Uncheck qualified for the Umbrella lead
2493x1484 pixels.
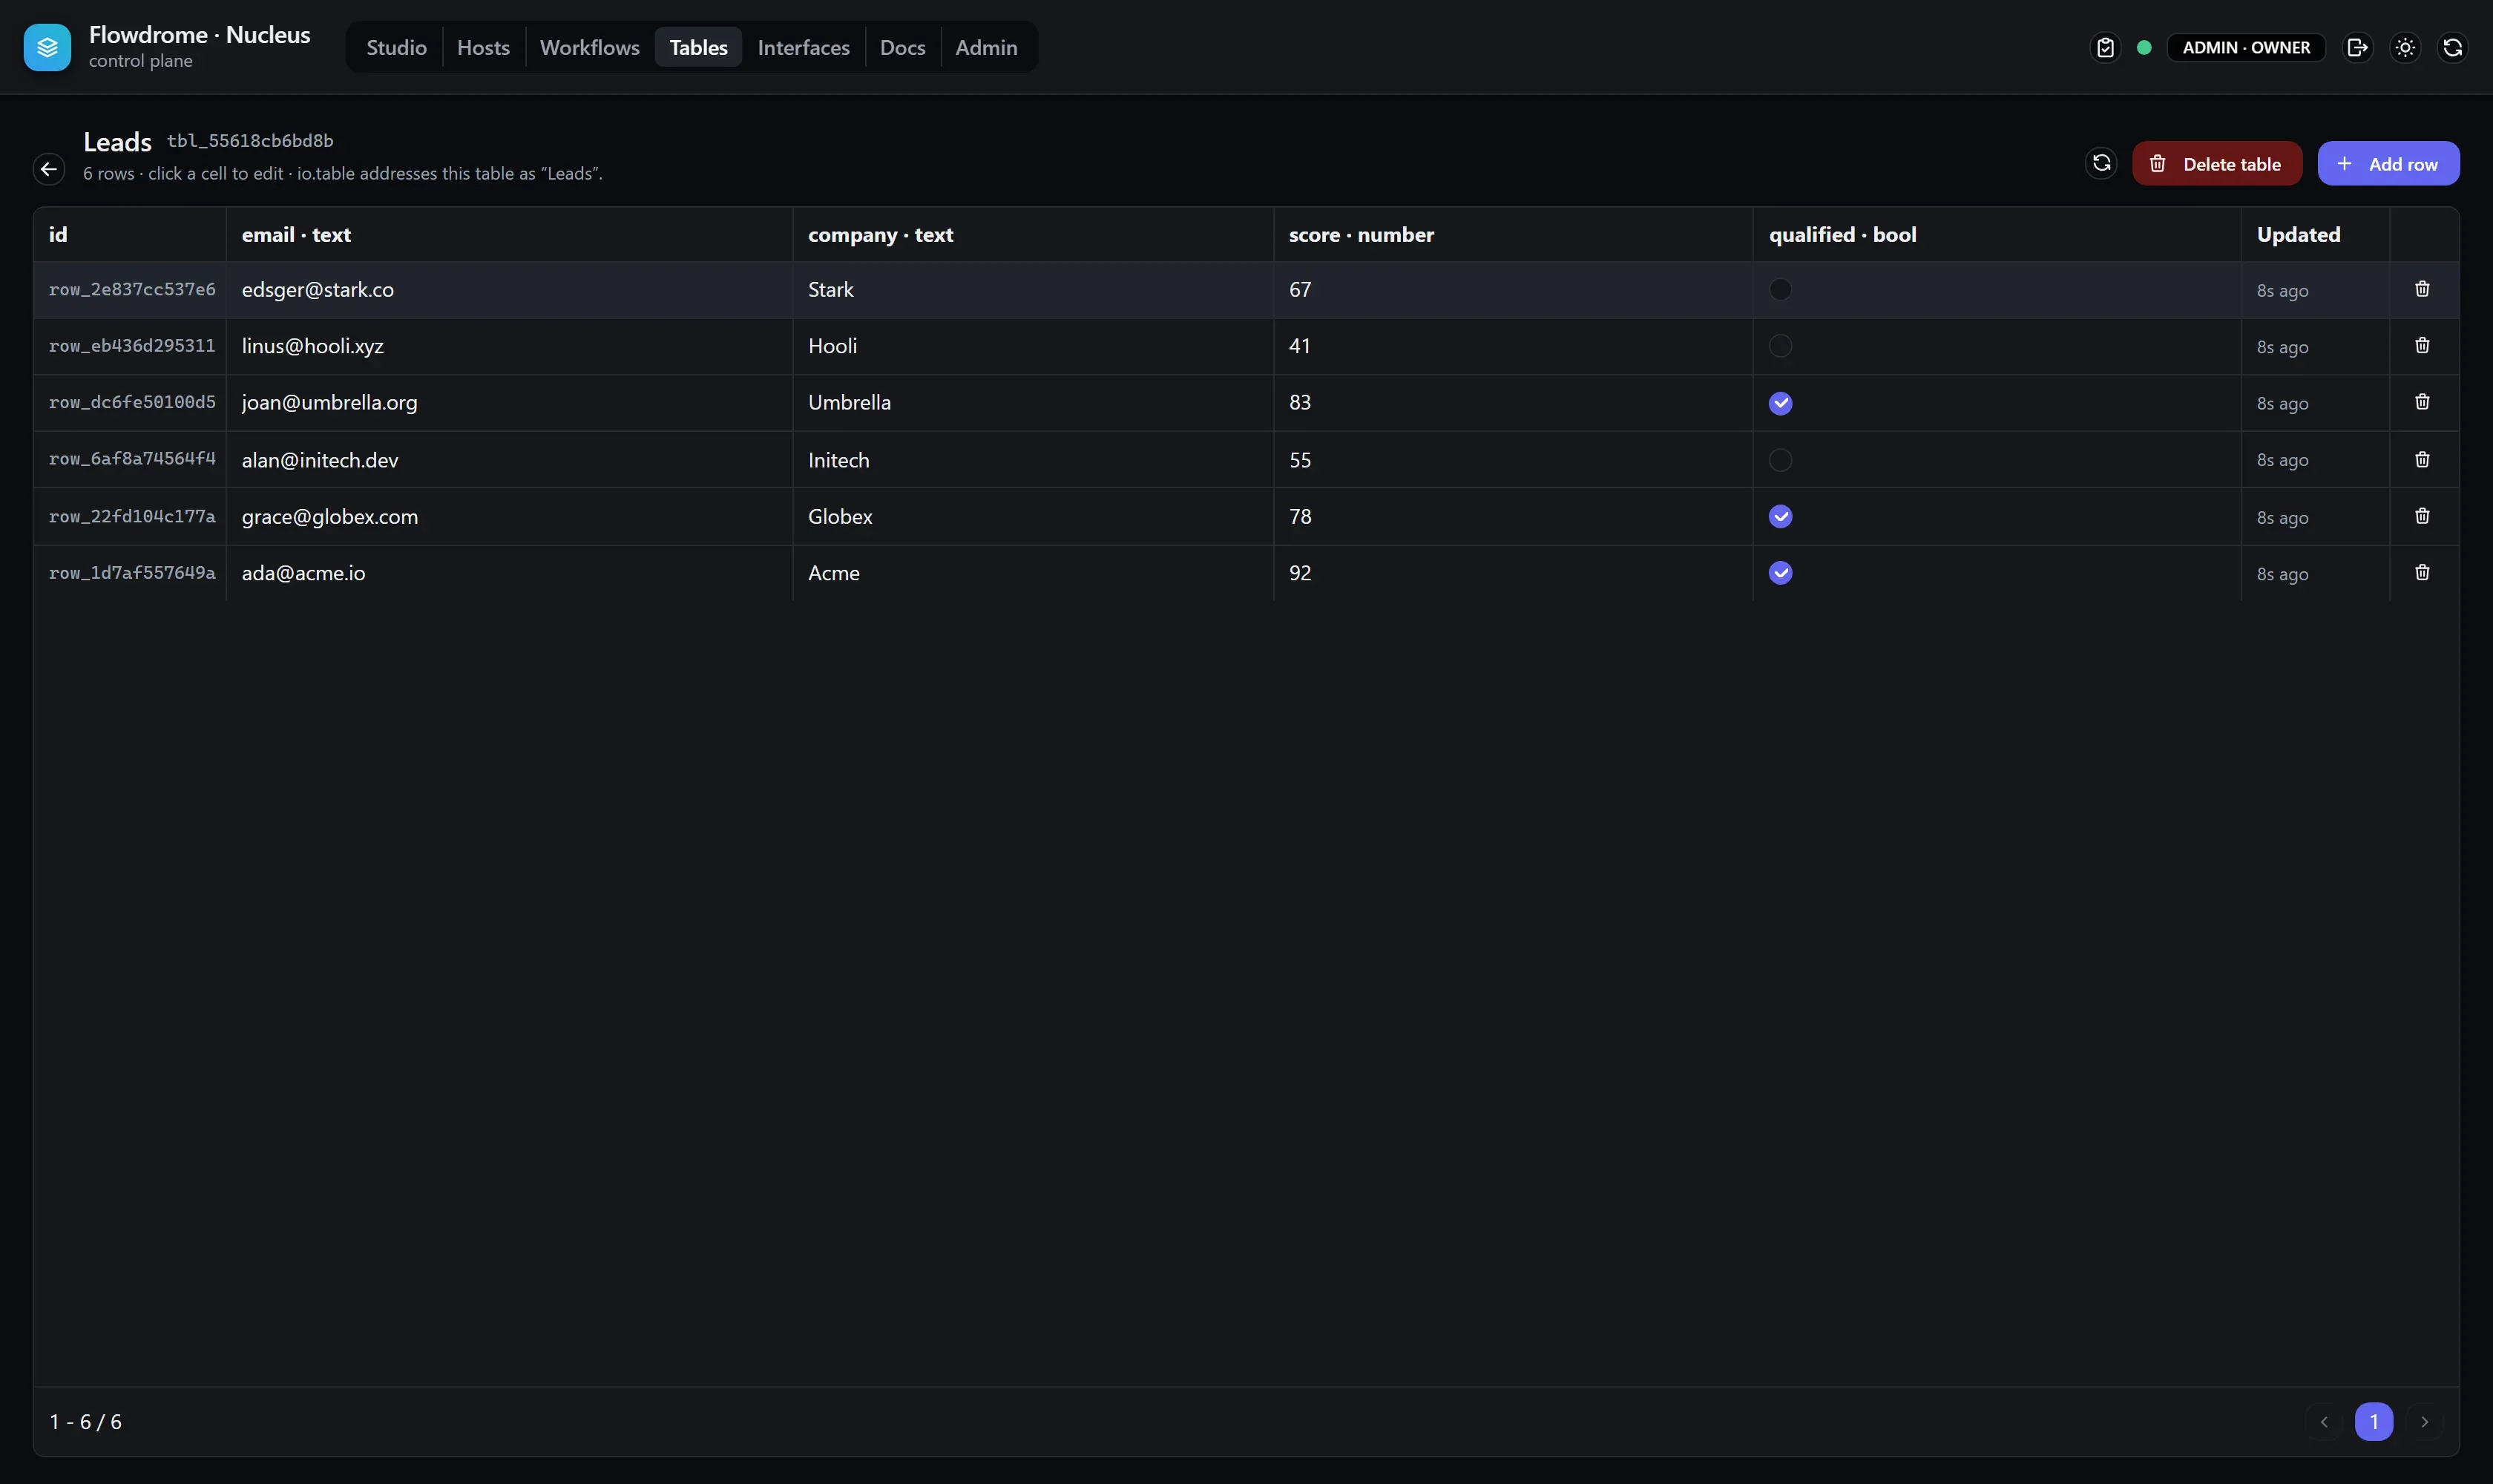pyautogui.click(x=1780, y=403)
